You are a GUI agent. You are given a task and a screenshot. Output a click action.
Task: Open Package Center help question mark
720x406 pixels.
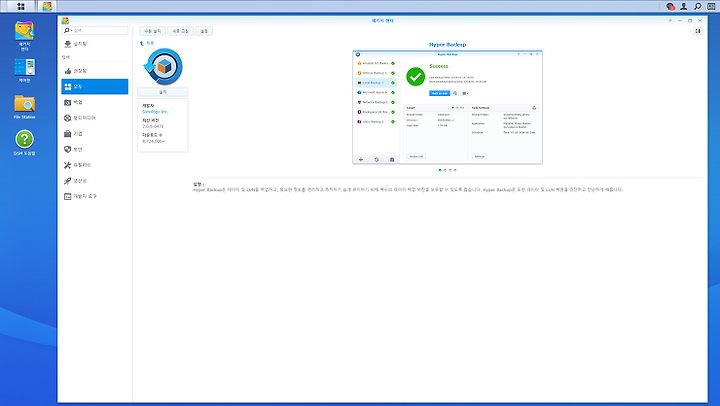[670, 21]
